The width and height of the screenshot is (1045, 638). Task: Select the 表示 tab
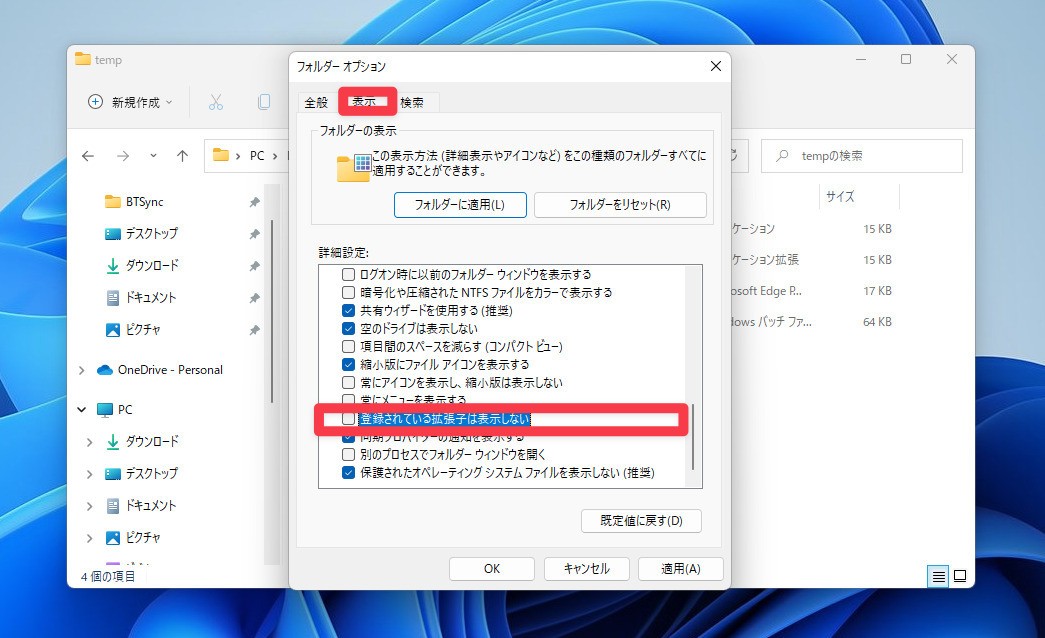click(364, 101)
